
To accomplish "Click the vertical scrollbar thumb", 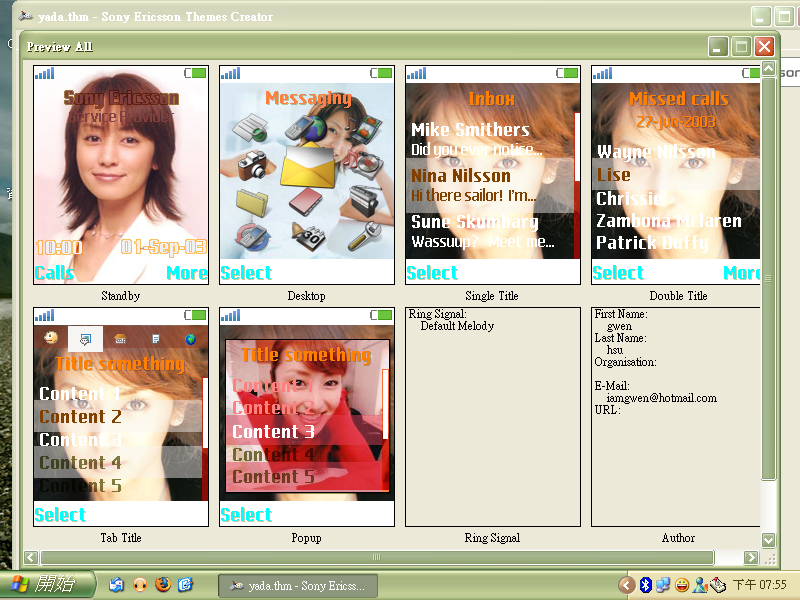I will click(x=768, y=278).
